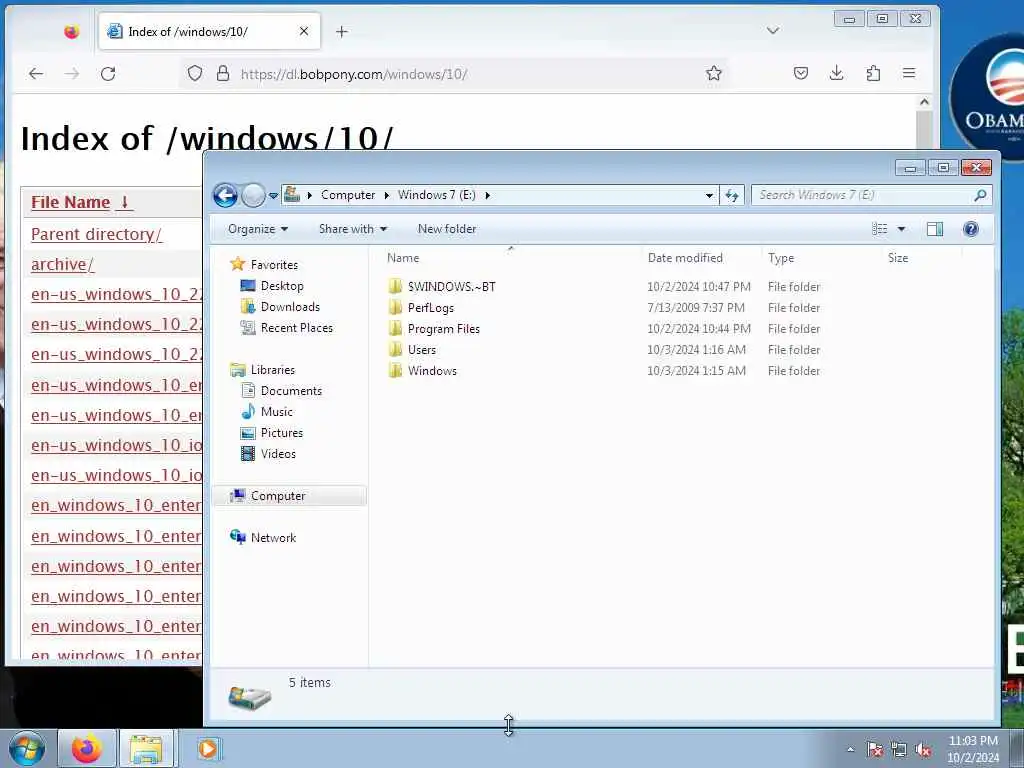The image size is (1024, 768).
Task: Select Downloads under Favorites
Action: point(290,307)
